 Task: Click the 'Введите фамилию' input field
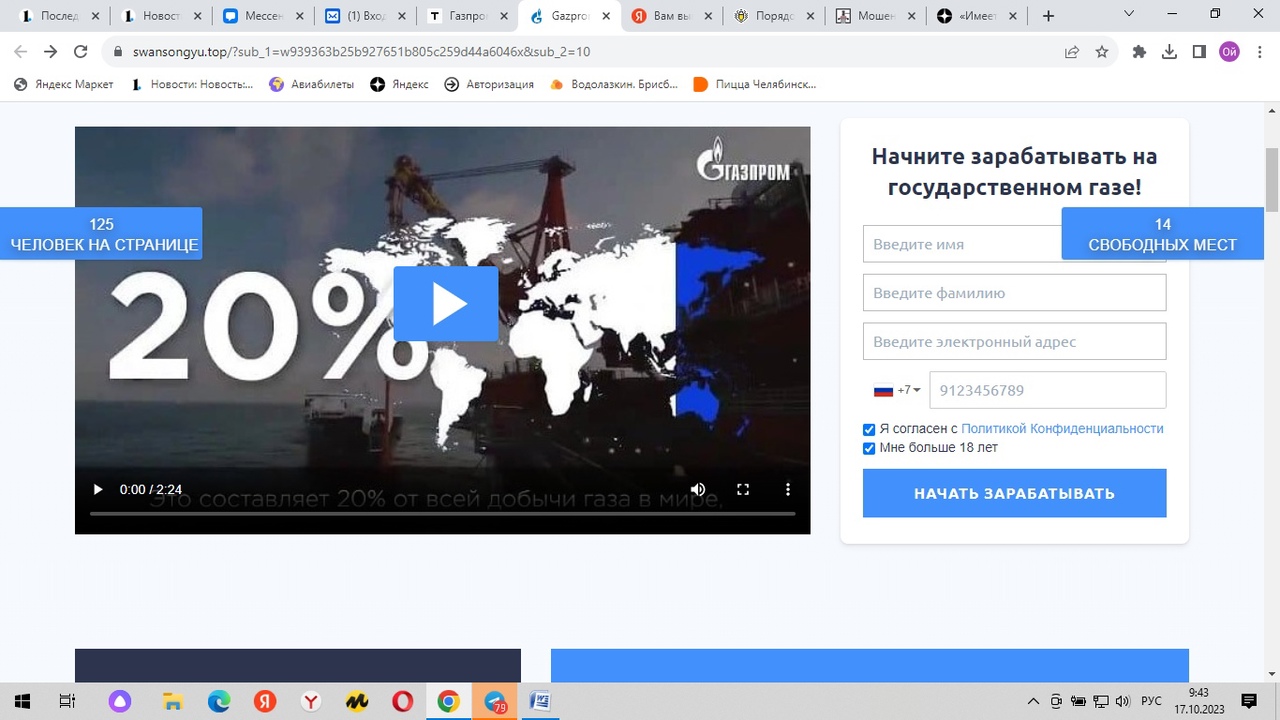[x=1014, y=293]
